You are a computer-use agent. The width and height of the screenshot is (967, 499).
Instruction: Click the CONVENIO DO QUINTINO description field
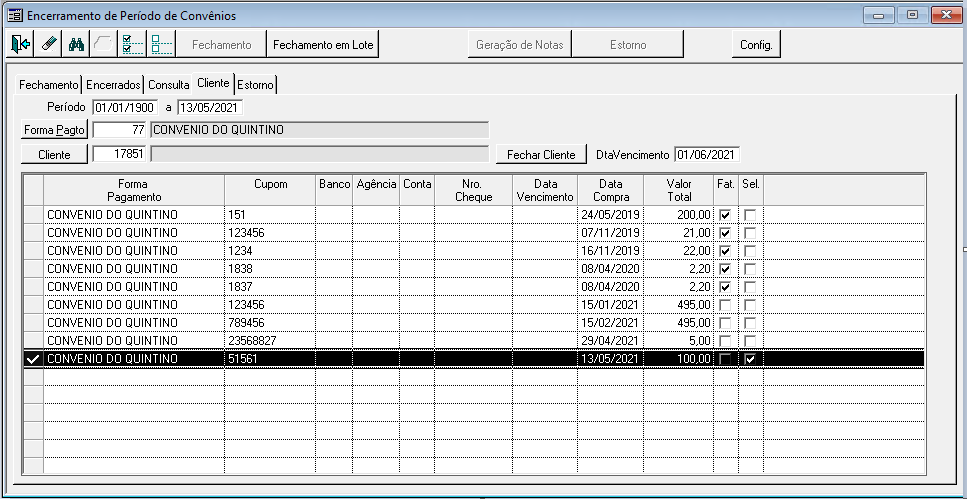319,130
